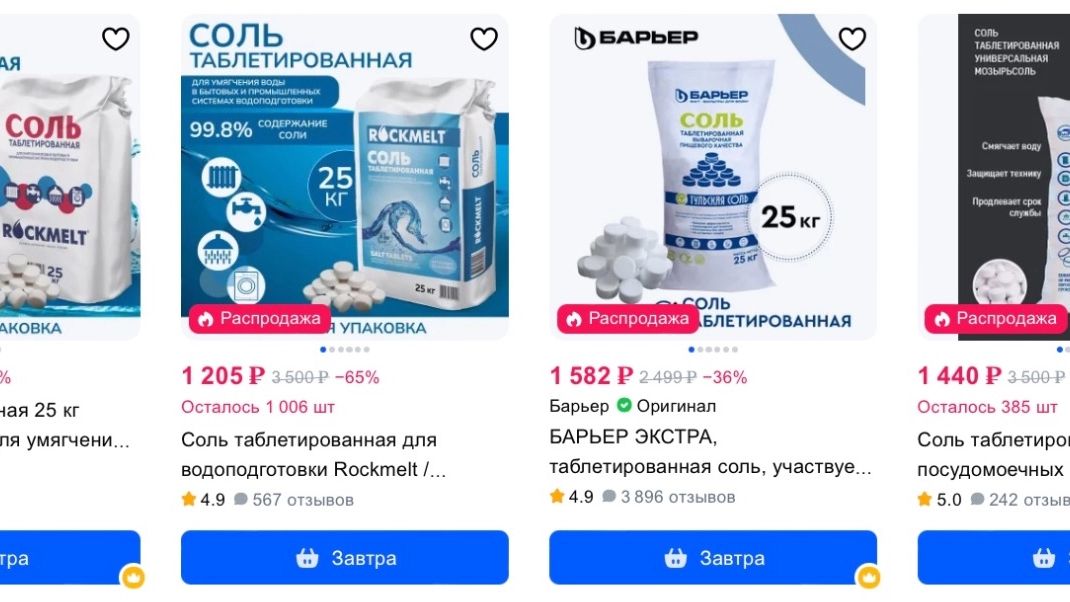Open Барьер brand link
The image size is (1070, 602).
579,406
